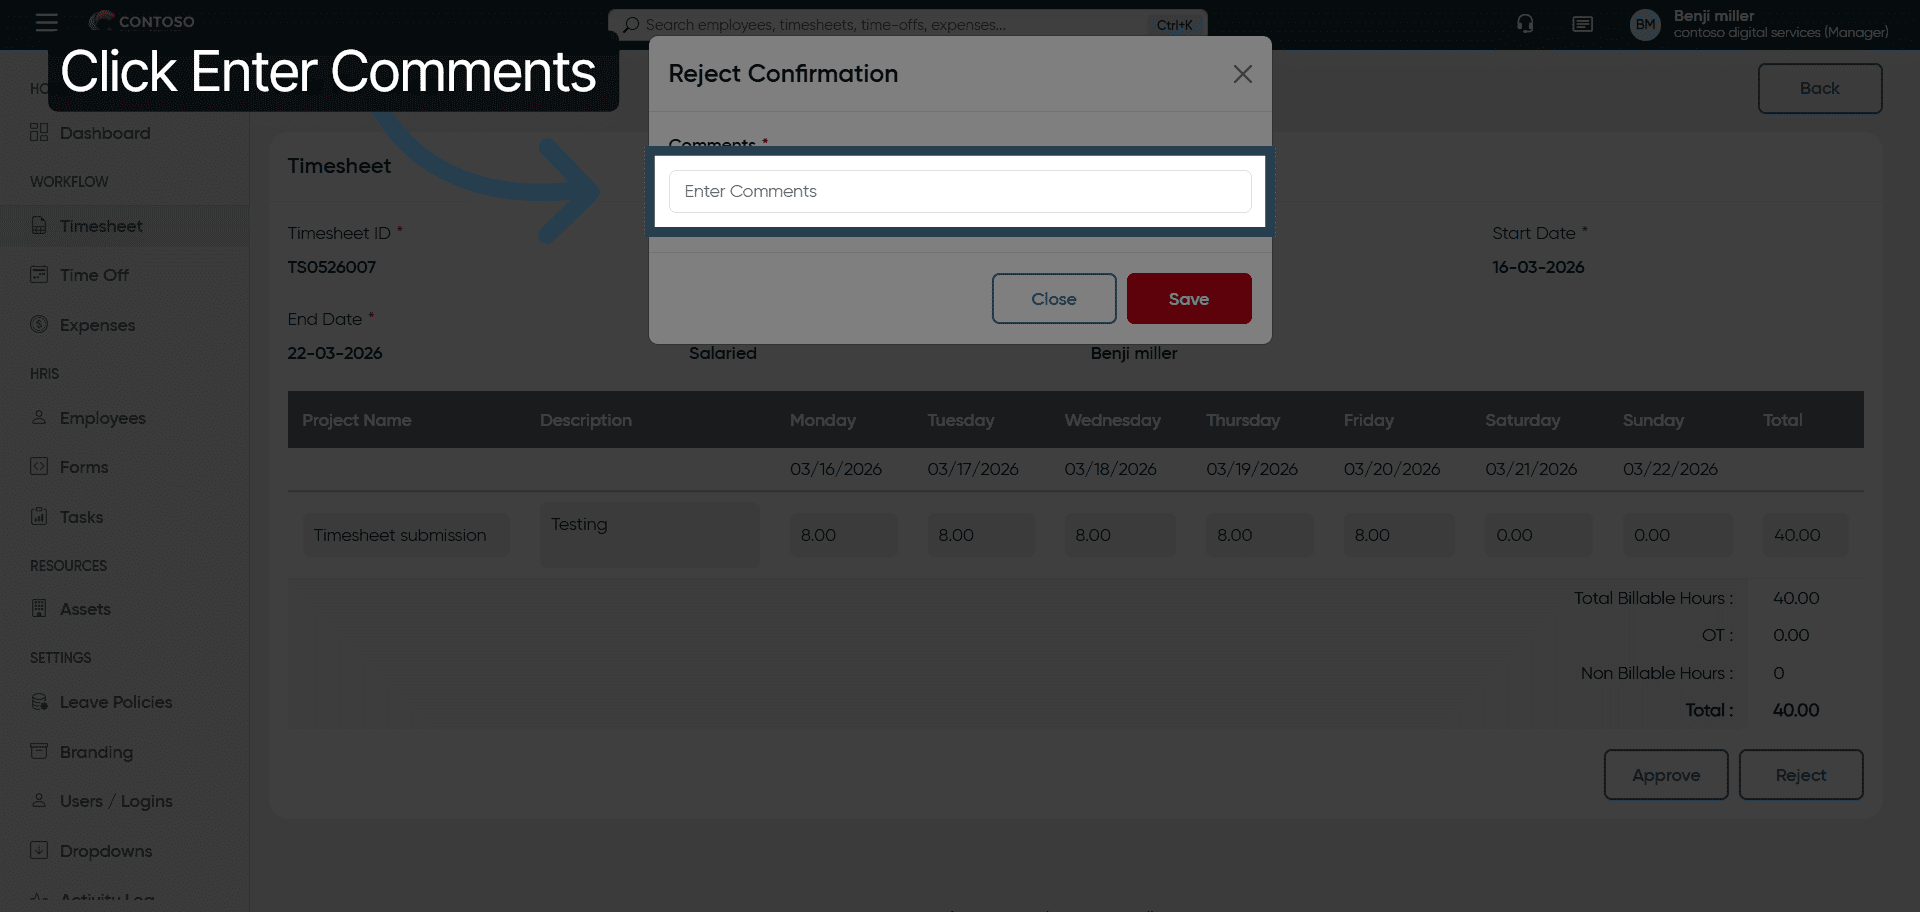Open the messages chat icon
This screenshot has width=1920, height=912.
pos(1582,24)
